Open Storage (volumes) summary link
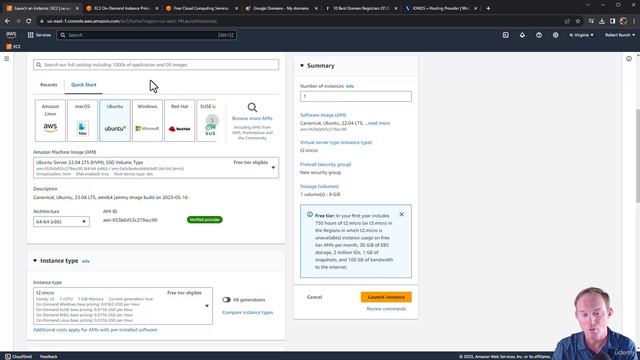This screenshot has height=360, width=640. click(319, 187)
